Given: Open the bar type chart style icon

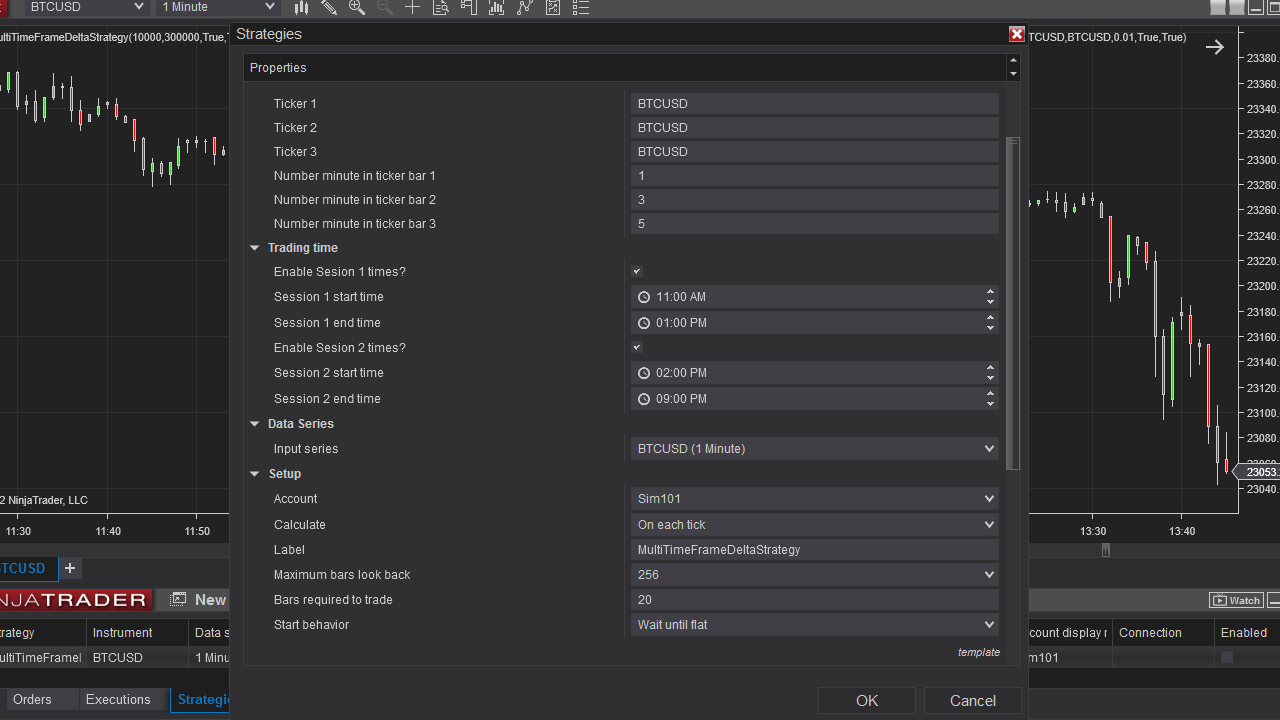Looking at the screenshot, I should [301, 7].
